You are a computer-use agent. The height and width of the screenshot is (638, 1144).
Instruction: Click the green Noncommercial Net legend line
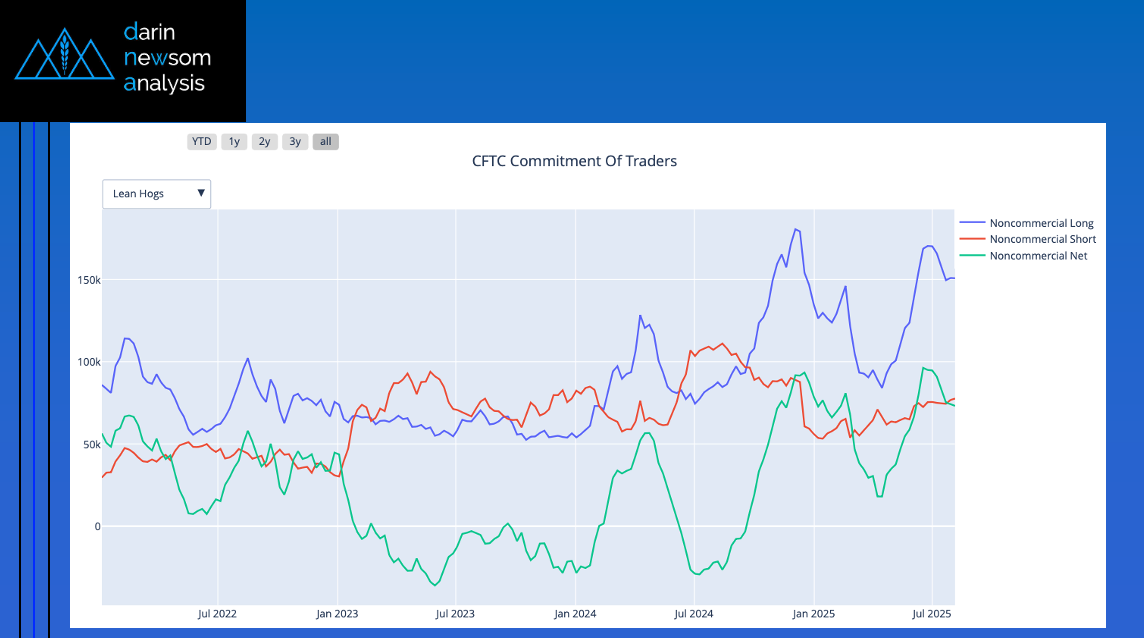[972, 255]
